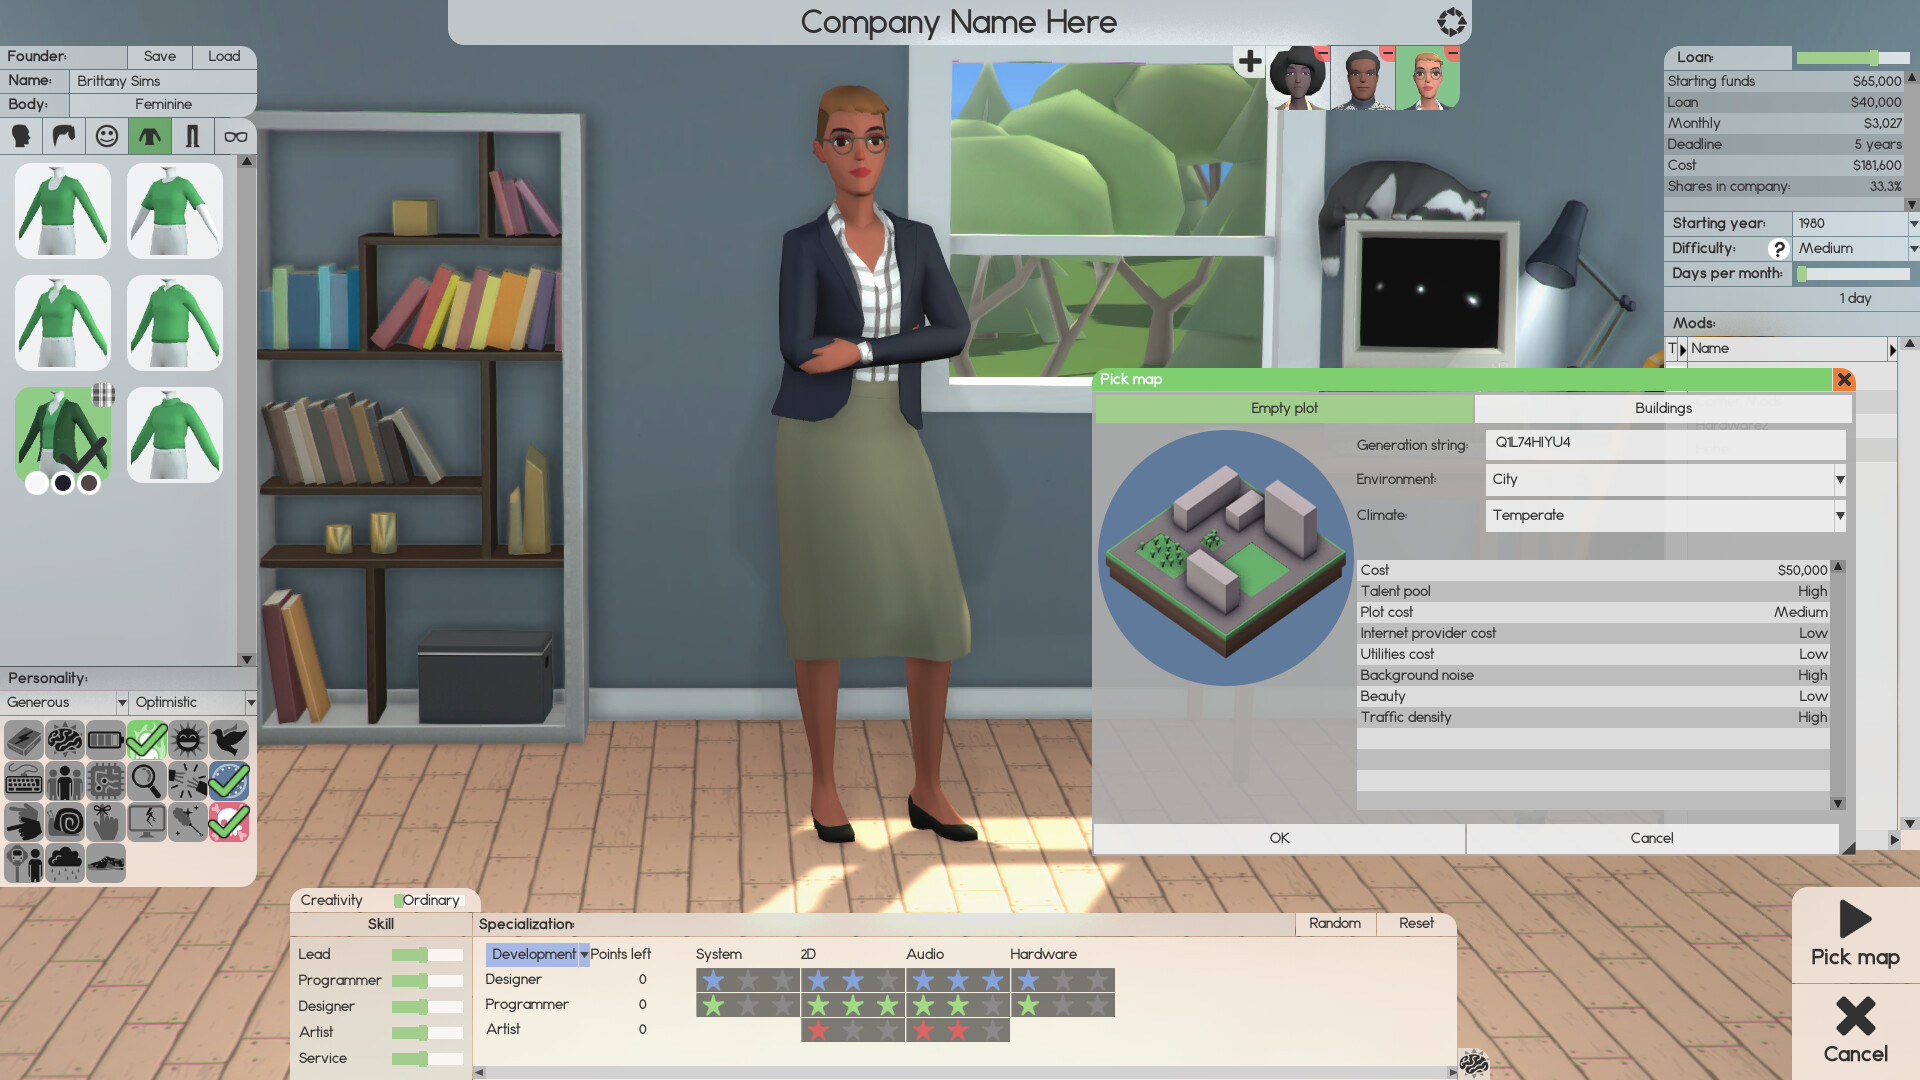This screenshot has width=1920, height=1080.
Task: Select Environment dropdown in Pick map
Action: 1664,479
